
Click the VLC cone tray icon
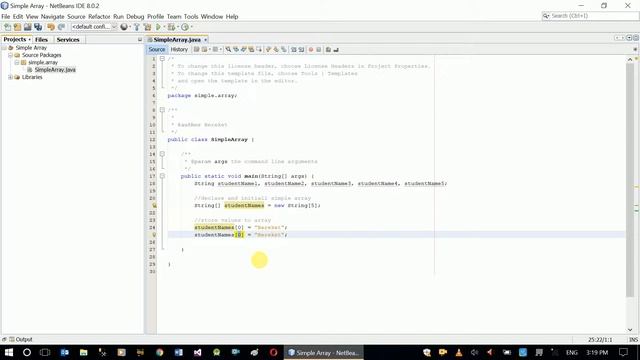pos(459,352)
